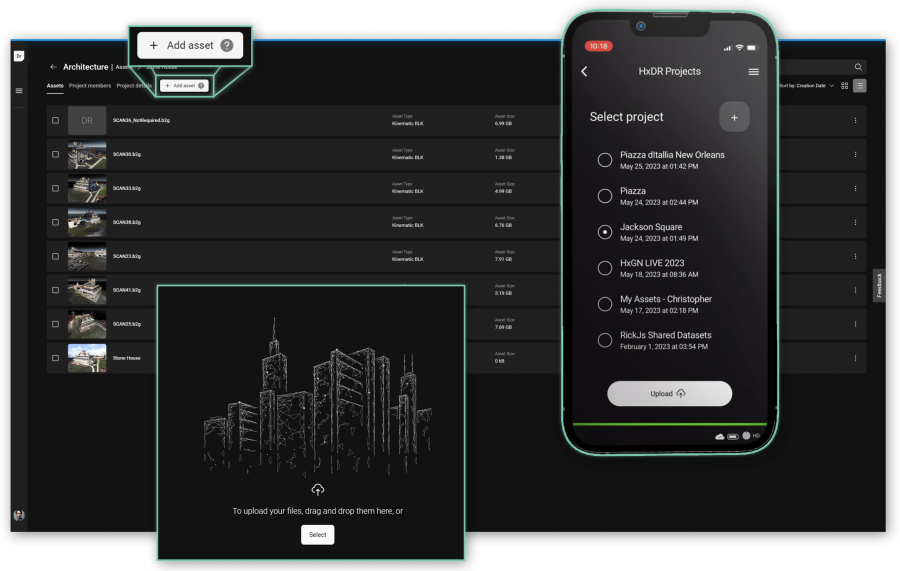The width and height of the screenshot is (900, 571).
Task: Check the SCAN38.b2g checkbox
Action: pyautogui.click(x=56, y=222)
